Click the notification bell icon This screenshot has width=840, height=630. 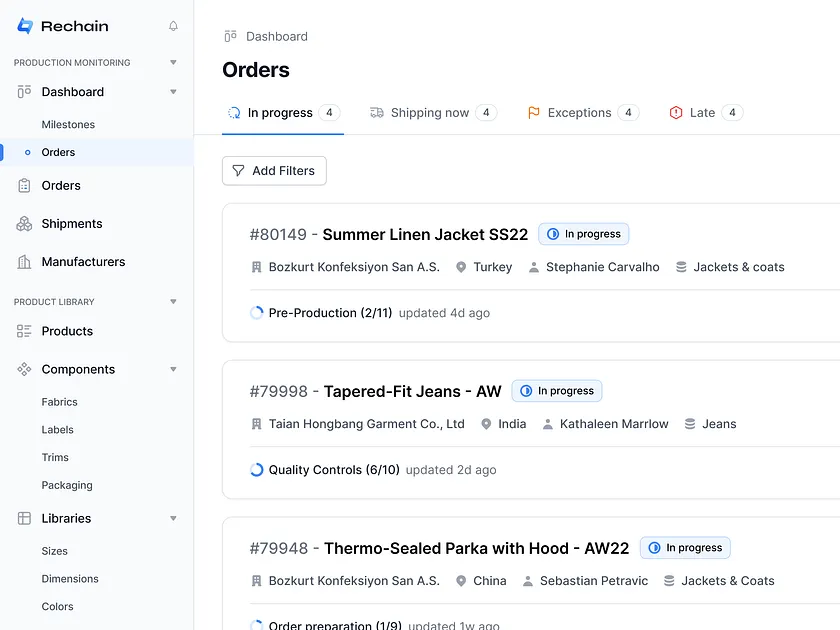pos(173,26)
